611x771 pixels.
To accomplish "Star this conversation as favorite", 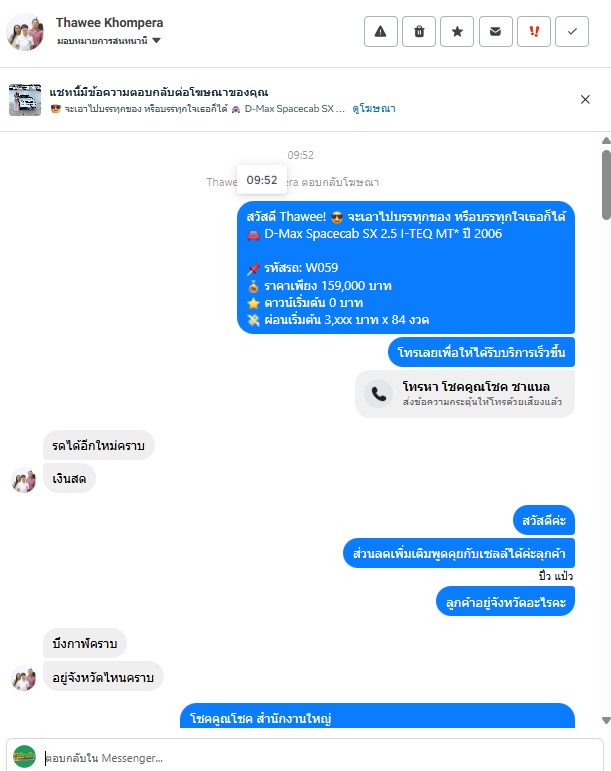I will 457,31.
